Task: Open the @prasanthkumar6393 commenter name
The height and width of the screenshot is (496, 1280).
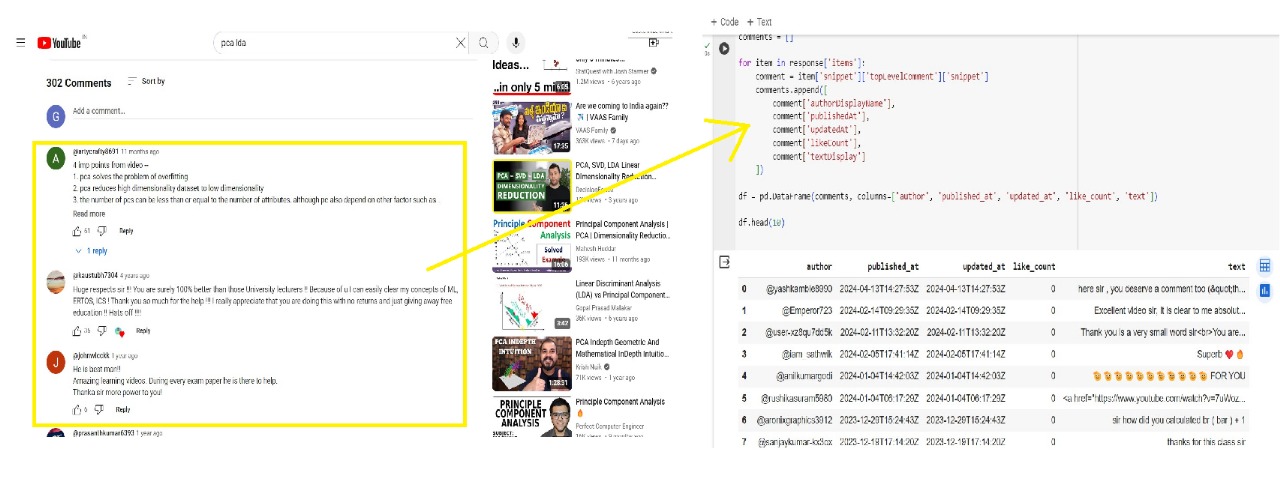Action: (x=102, y=433)
